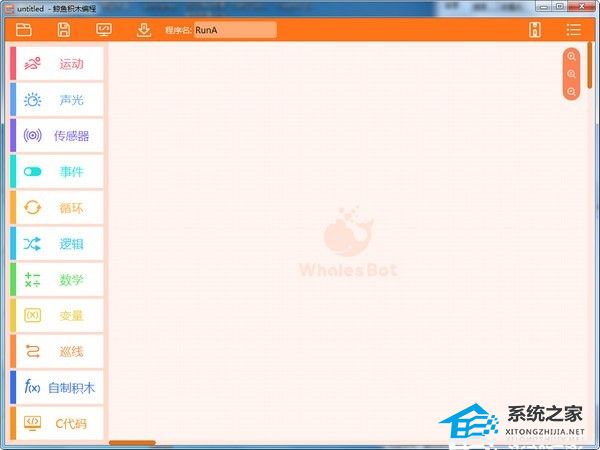Click the bottom magnifier in the zoom control
This screenshot has height=450, width=600.
coord(571,92)
